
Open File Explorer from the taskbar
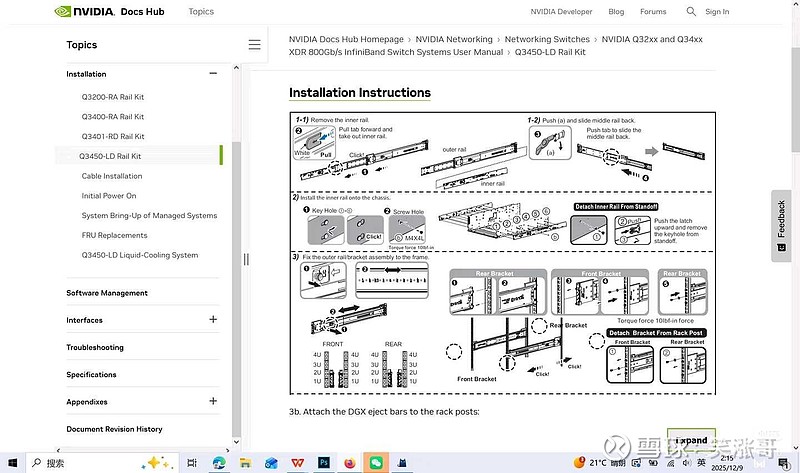click(x=245, y=463)
